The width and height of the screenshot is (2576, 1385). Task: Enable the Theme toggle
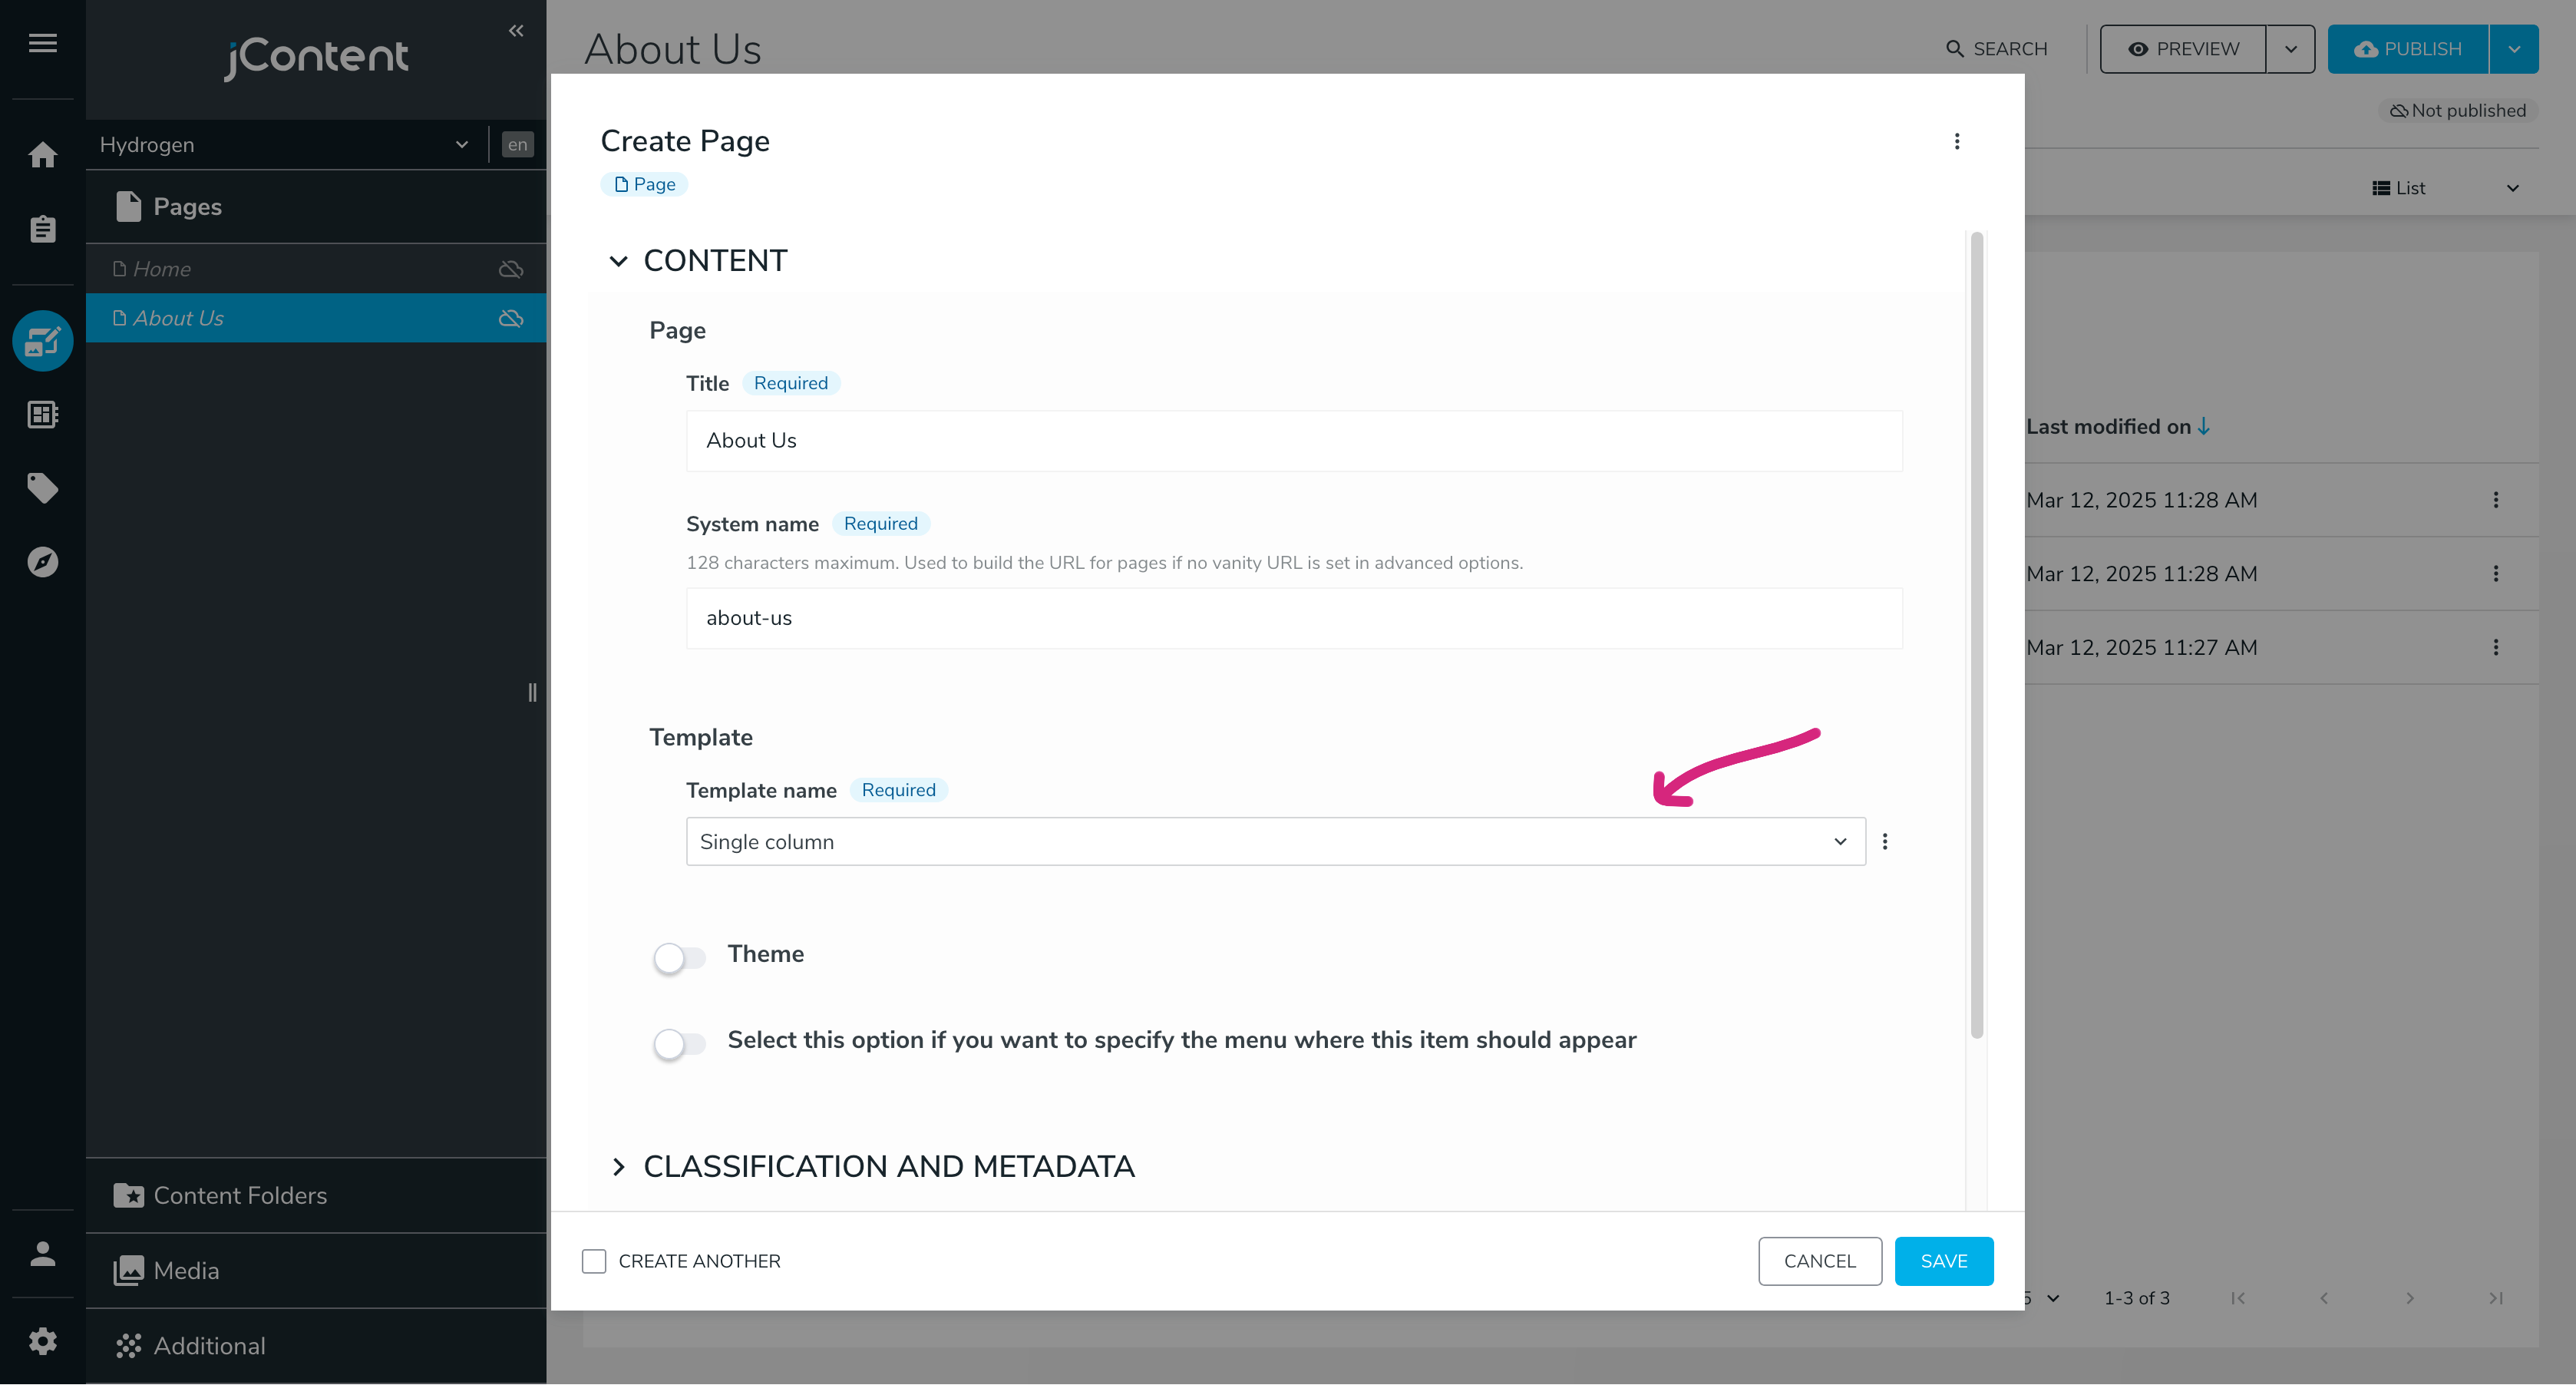(x=679, y=957)
